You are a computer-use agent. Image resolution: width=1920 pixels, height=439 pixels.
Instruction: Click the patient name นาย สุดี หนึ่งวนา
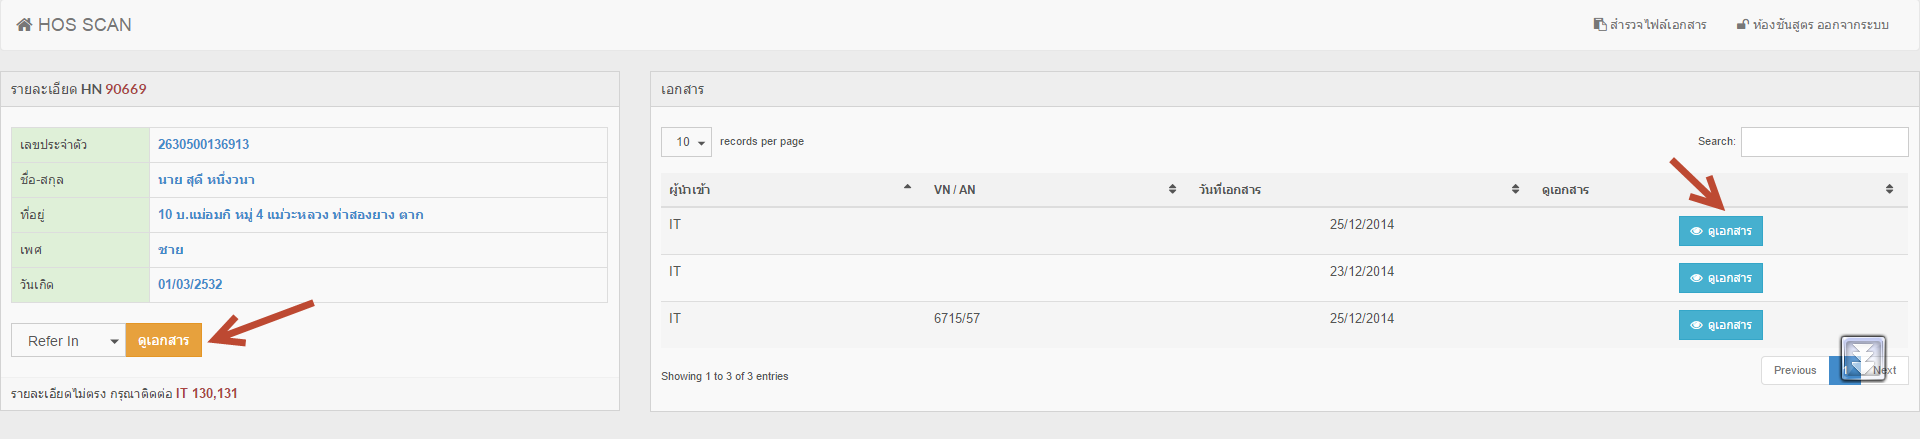(x=206, y=180)
